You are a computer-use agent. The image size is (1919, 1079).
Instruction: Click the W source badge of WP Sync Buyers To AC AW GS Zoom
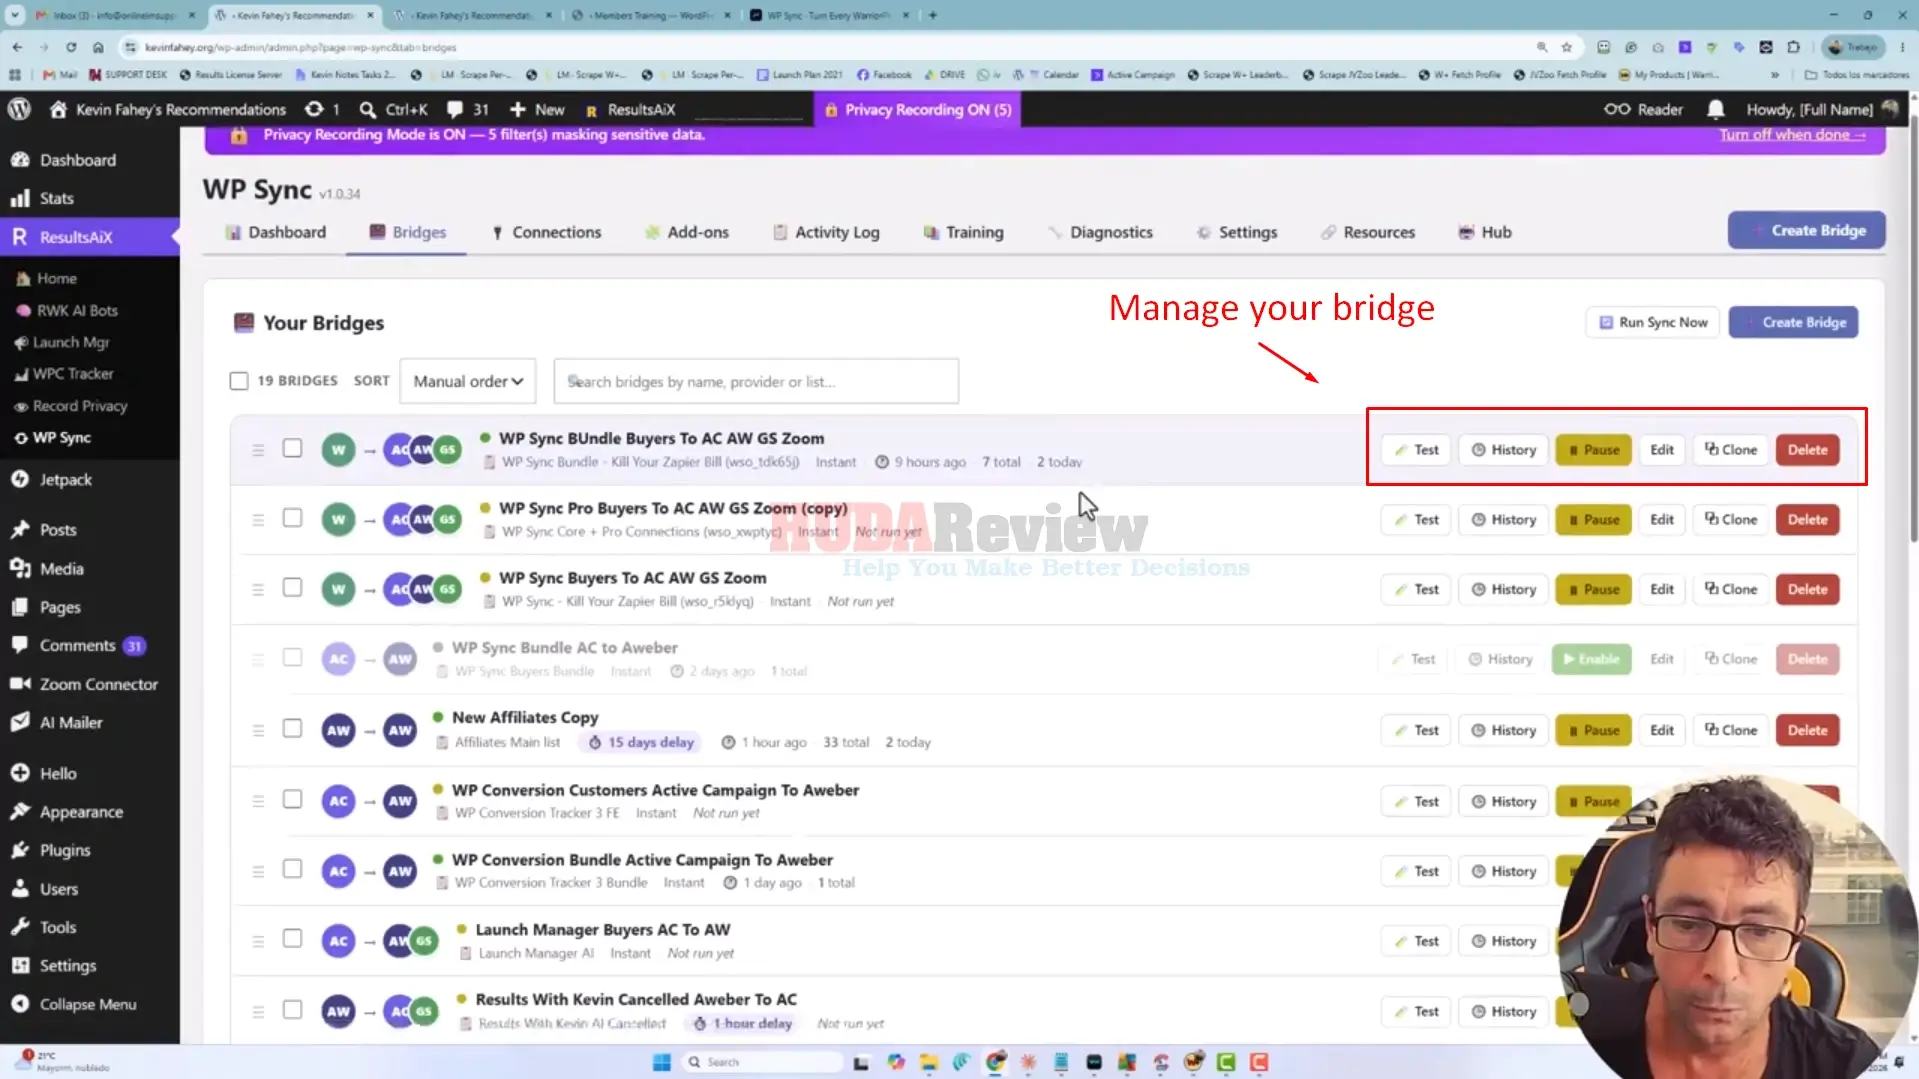coord(338,589)
